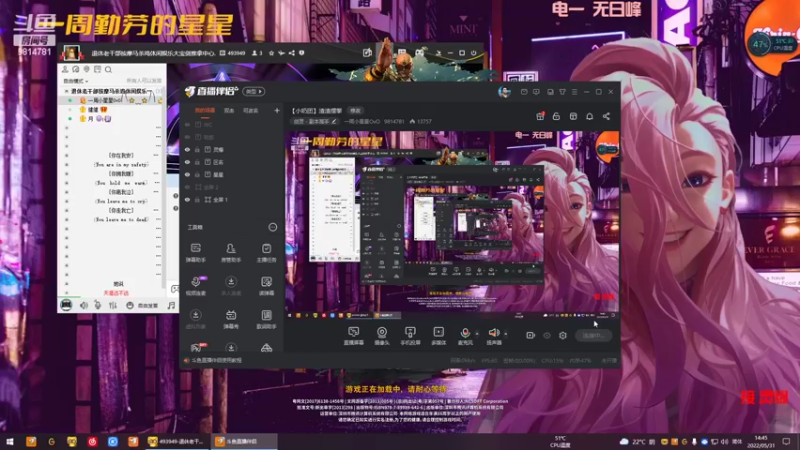
Task: Click the 修改 button next to stream title
Action: click(355, 111)
